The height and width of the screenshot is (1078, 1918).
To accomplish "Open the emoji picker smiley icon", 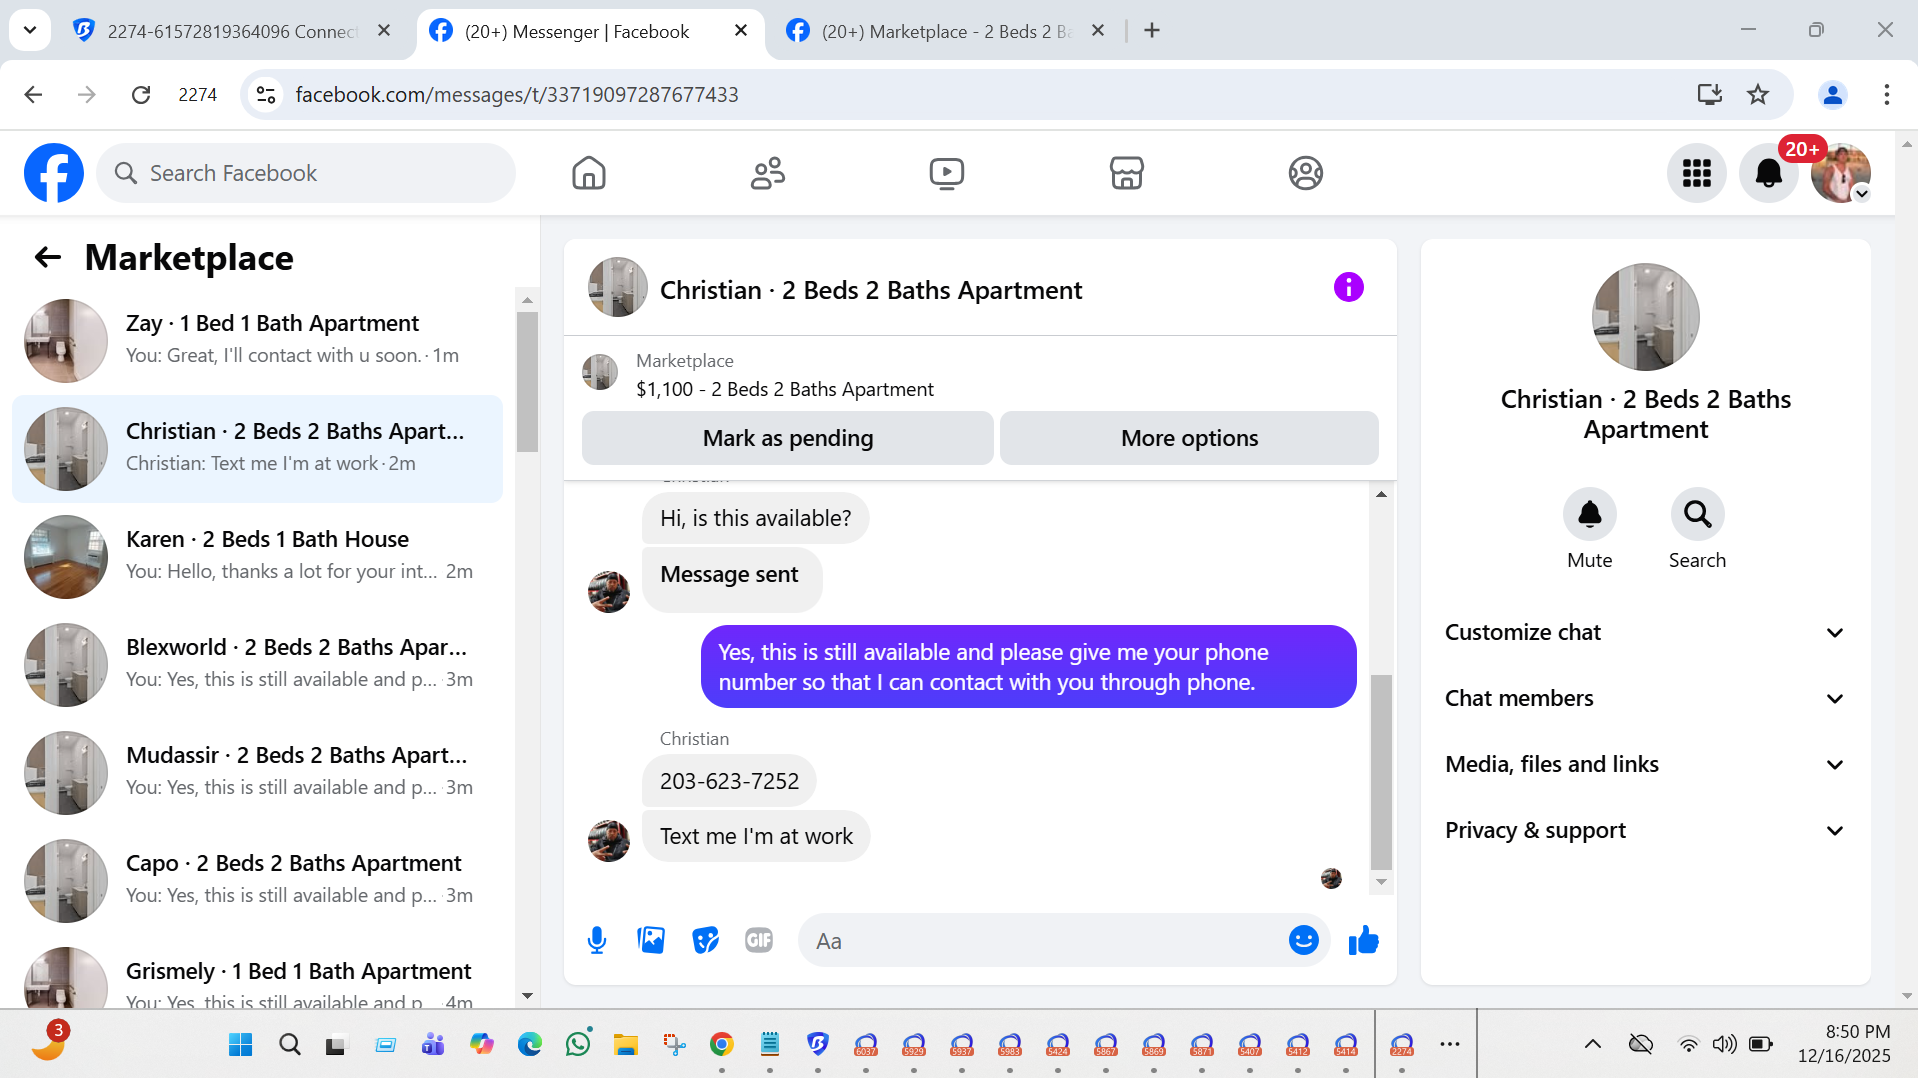I will (x=1303, y=940).
